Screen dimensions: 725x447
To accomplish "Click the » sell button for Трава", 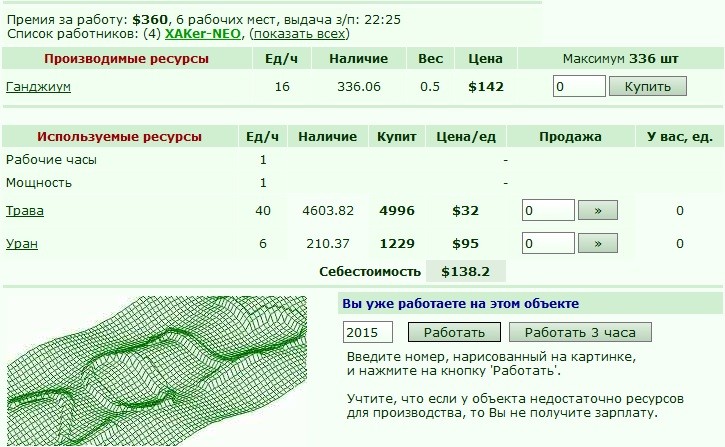I will pos(598,210).
